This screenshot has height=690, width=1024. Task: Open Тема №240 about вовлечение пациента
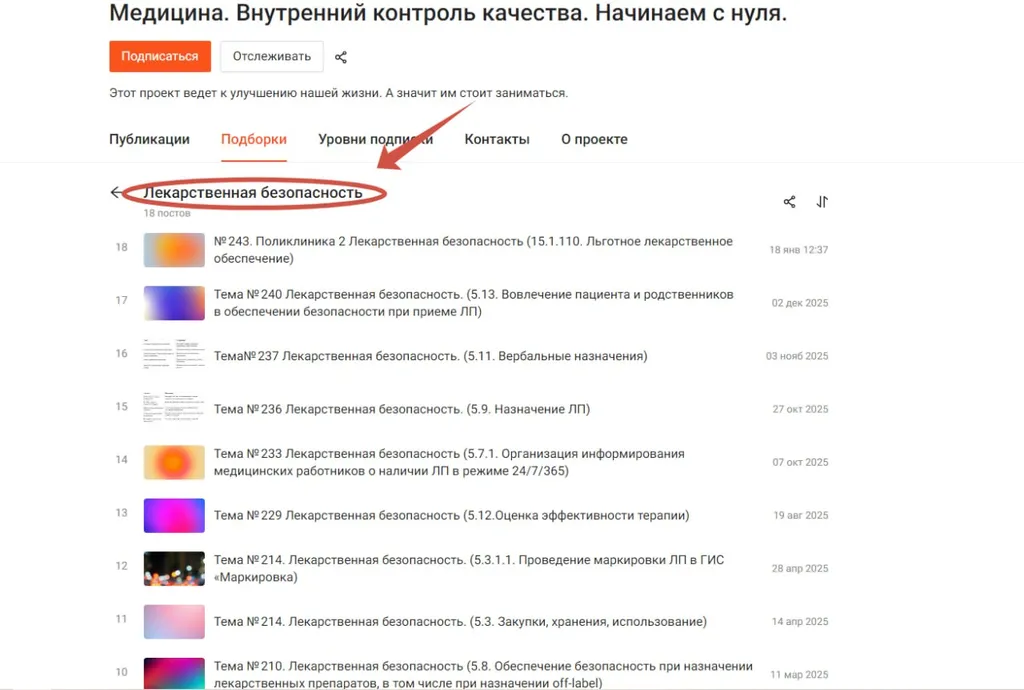click(x=470, y=303)
